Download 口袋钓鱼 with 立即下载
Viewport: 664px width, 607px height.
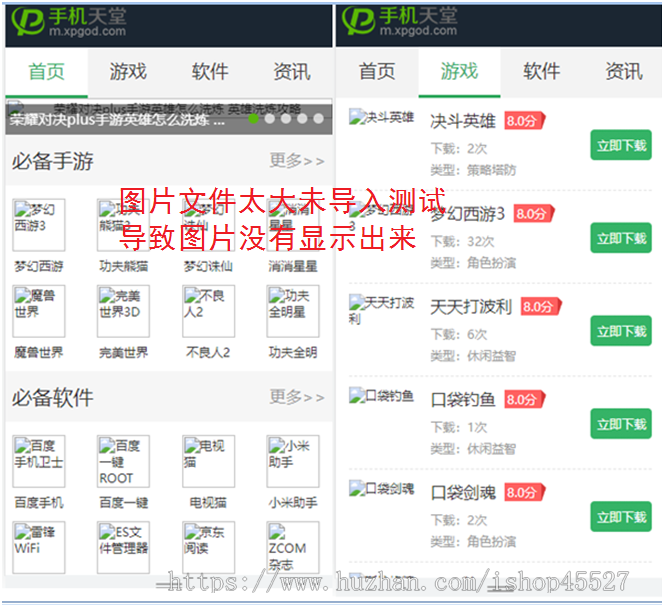621,424
